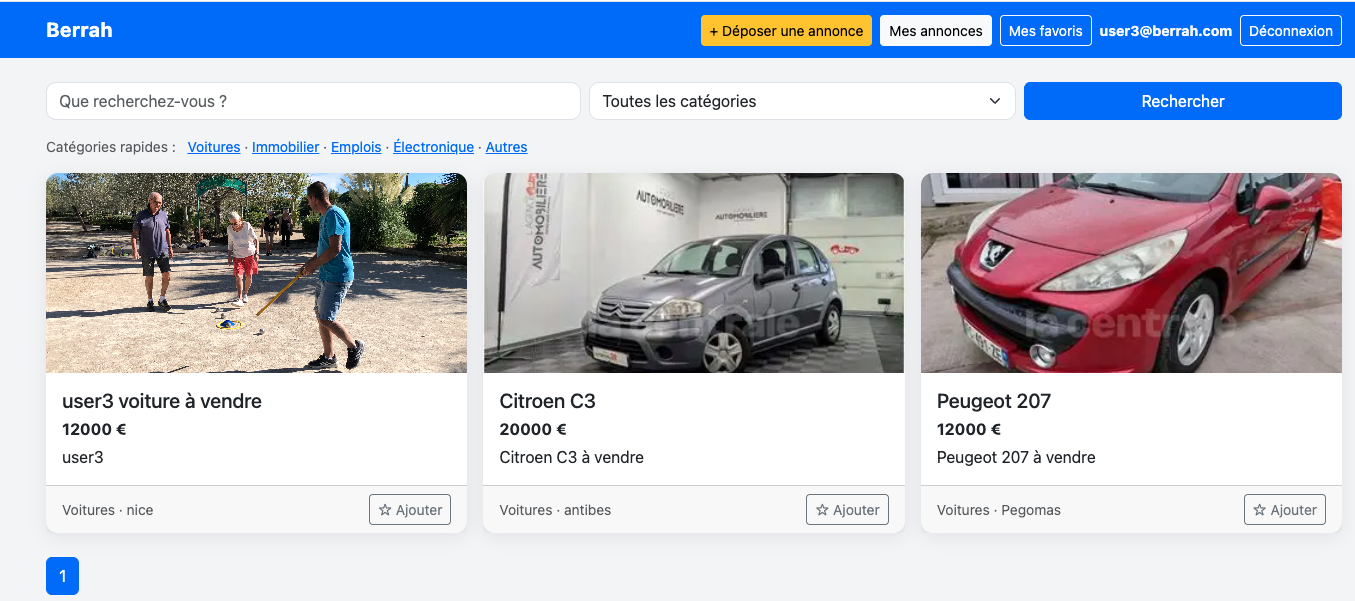This screenshot has height=601, width=1355.
Task: Open the red Peugeot 207 photo
Action: (x=1131, y=273)
